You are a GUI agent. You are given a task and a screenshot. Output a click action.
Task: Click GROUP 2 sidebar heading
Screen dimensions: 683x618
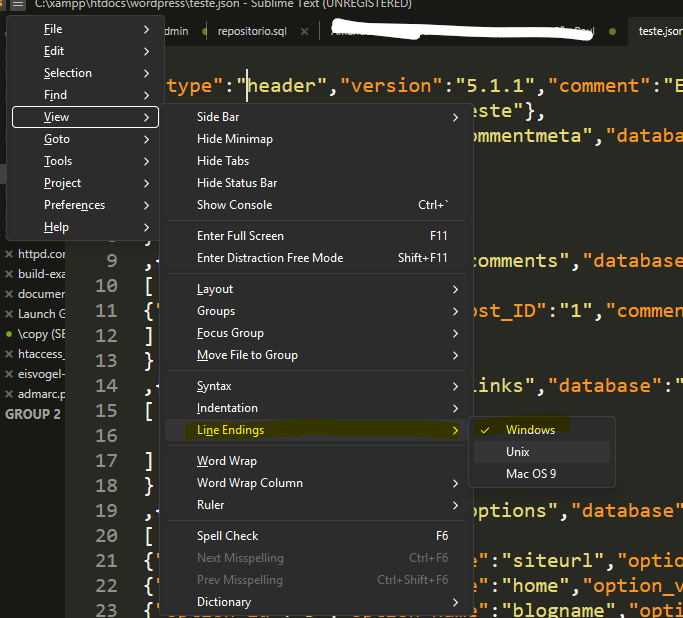(33, 414)
